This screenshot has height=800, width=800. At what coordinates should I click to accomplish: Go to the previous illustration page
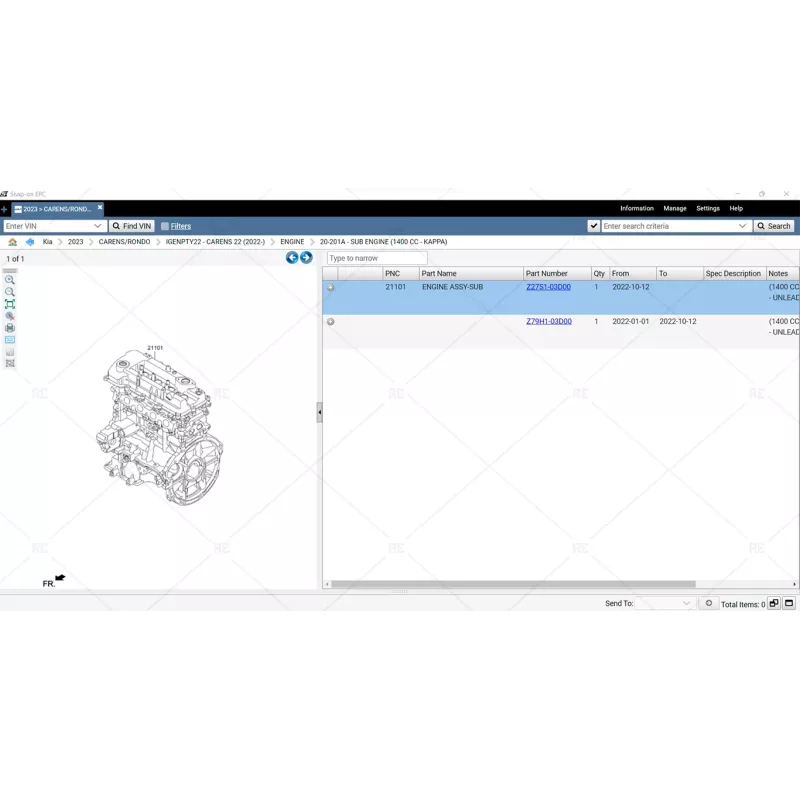(292, 258)
